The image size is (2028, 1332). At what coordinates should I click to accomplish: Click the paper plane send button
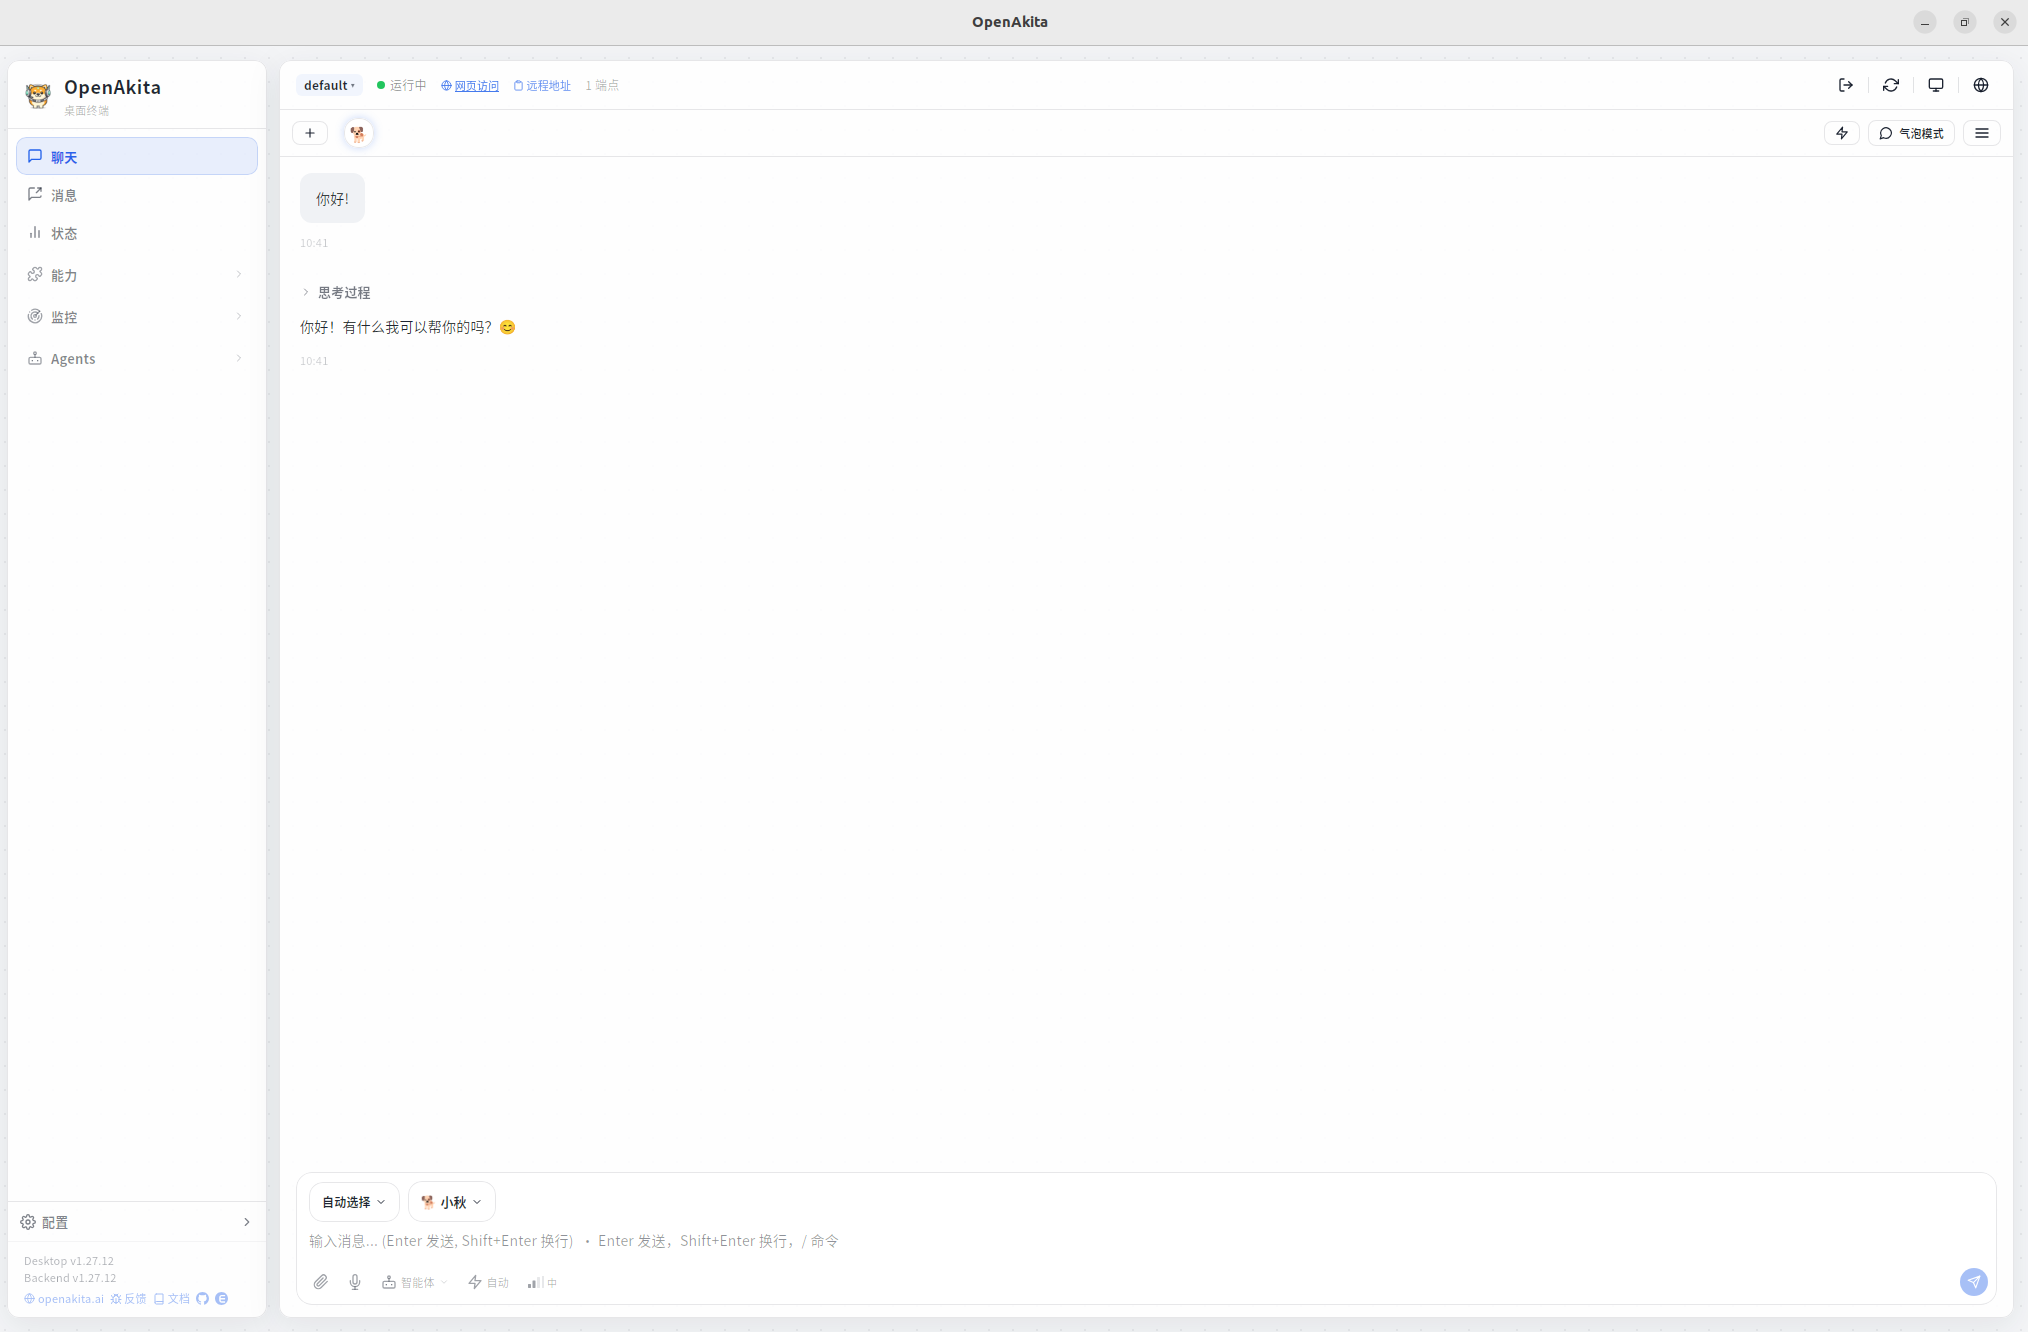click(1974, 1282)
